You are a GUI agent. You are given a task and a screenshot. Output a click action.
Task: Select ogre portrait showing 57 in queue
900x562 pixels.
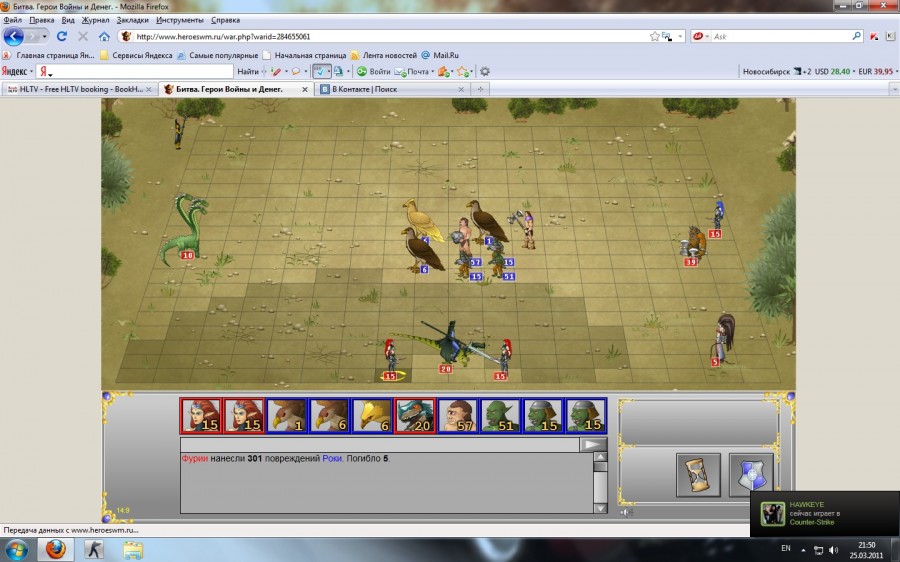coord(458,415)
